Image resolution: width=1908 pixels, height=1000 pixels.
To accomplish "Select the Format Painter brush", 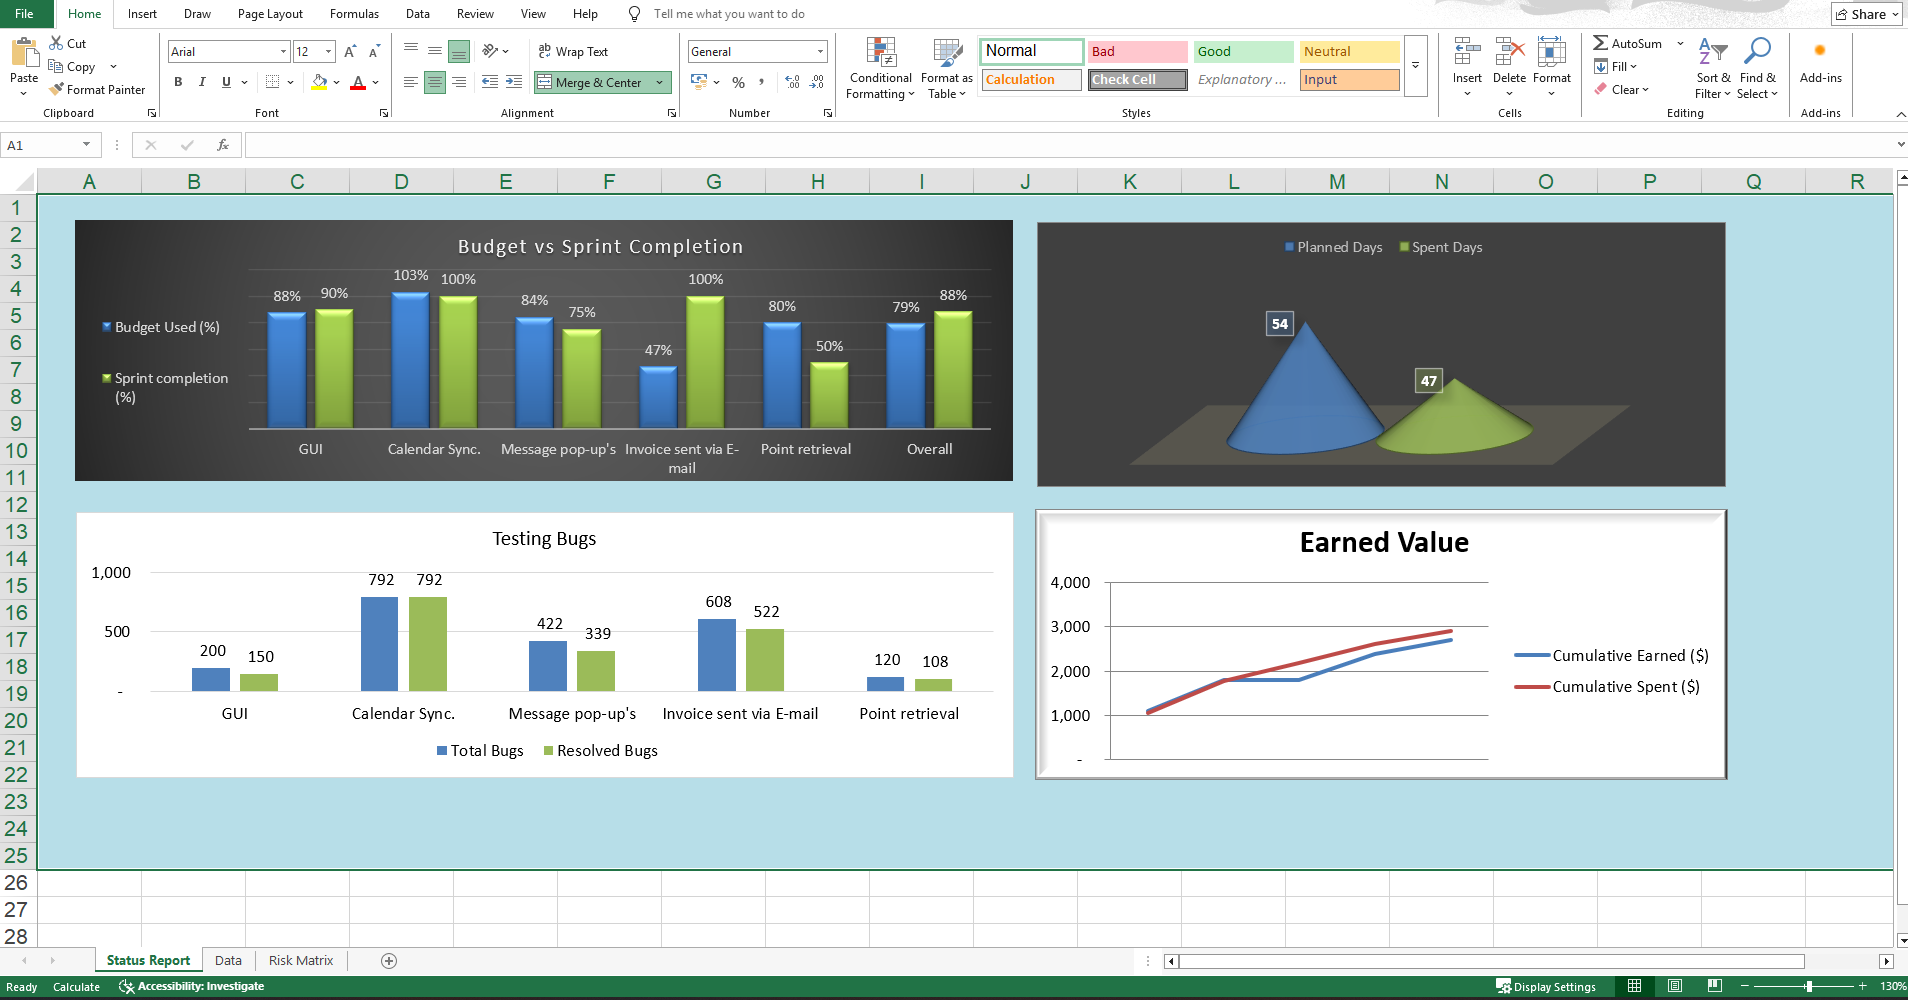I will (x=57, y=89).
